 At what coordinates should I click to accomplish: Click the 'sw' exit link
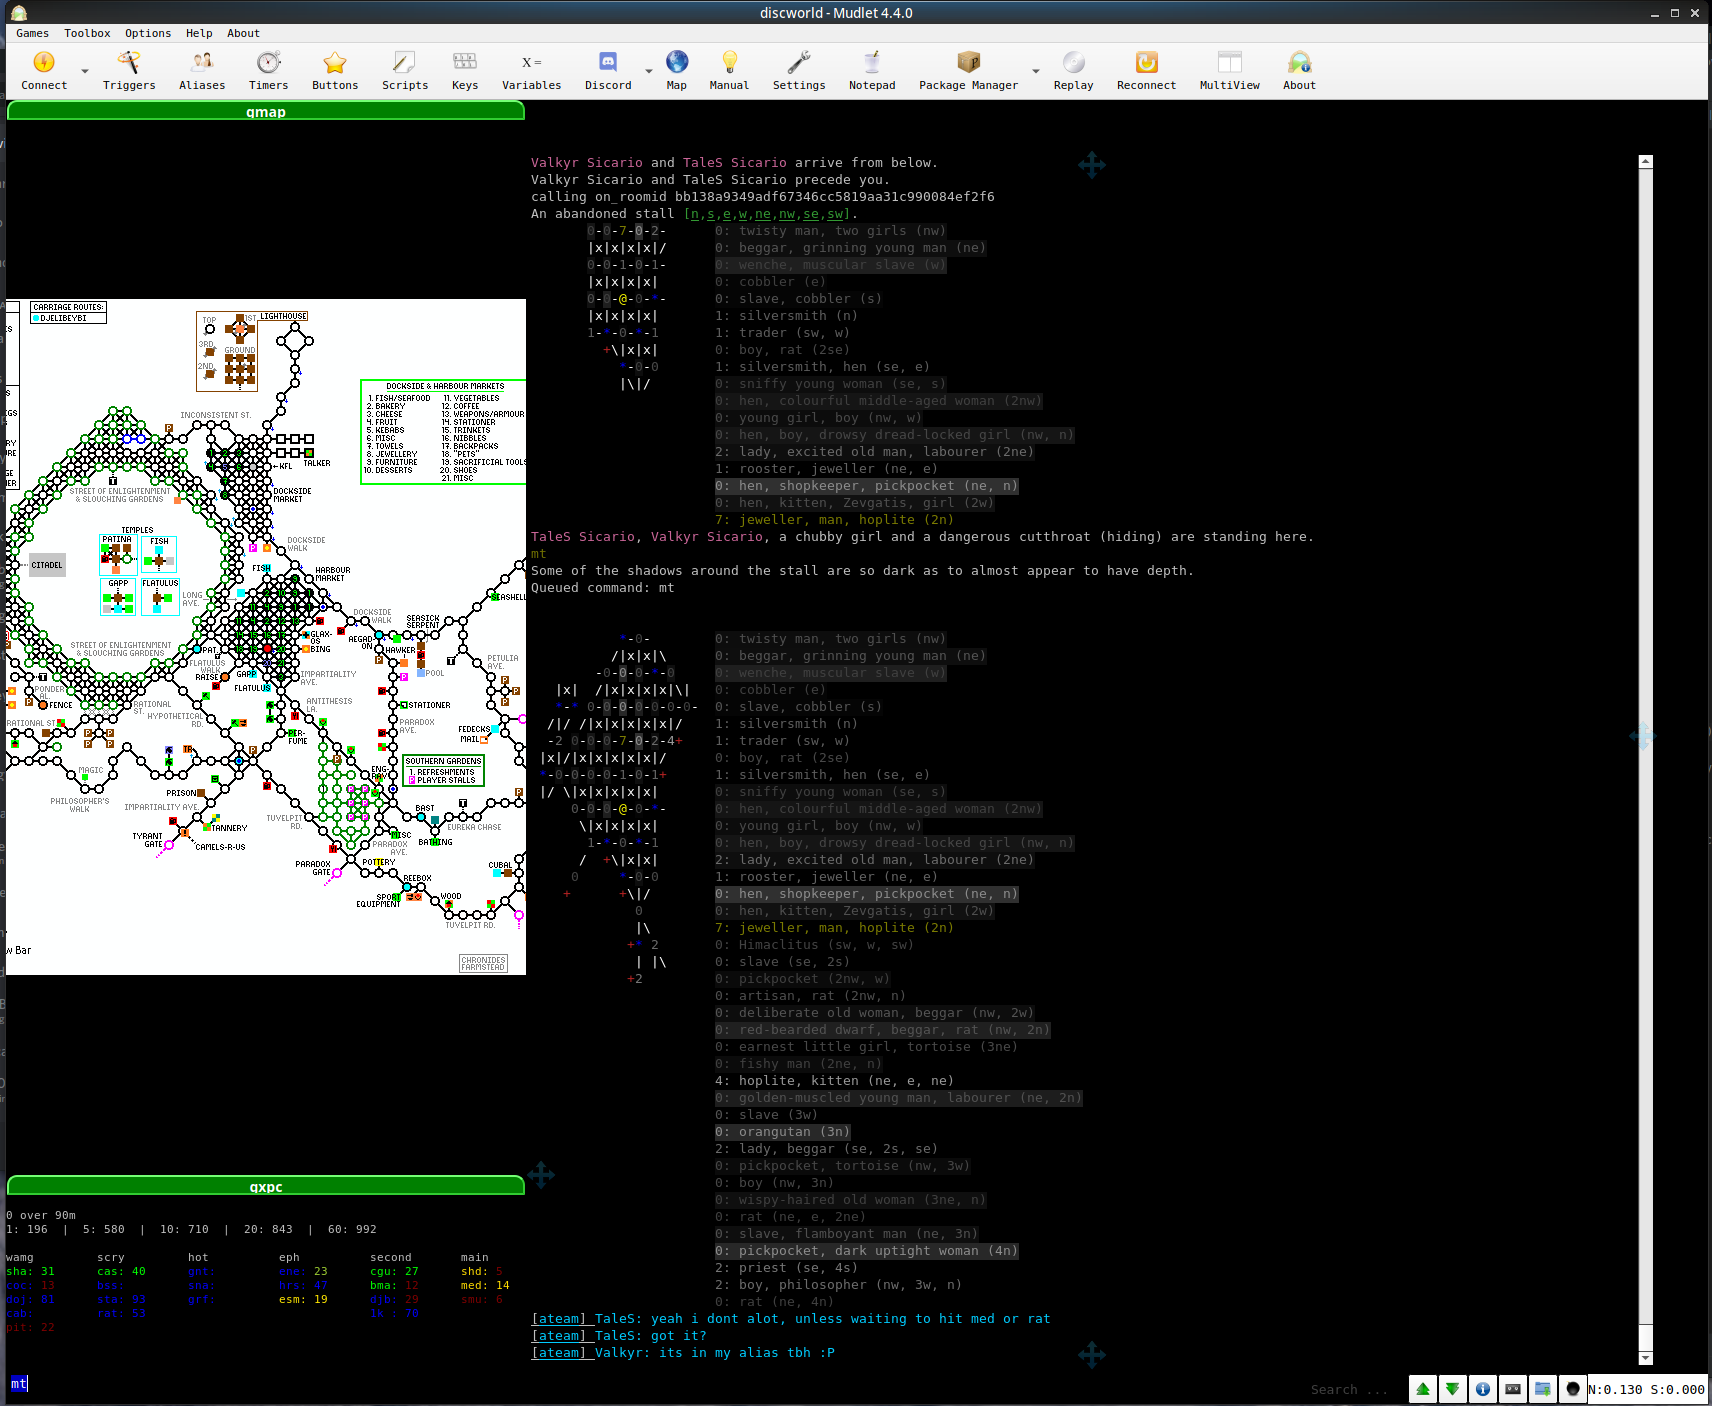tap(835, 214)
